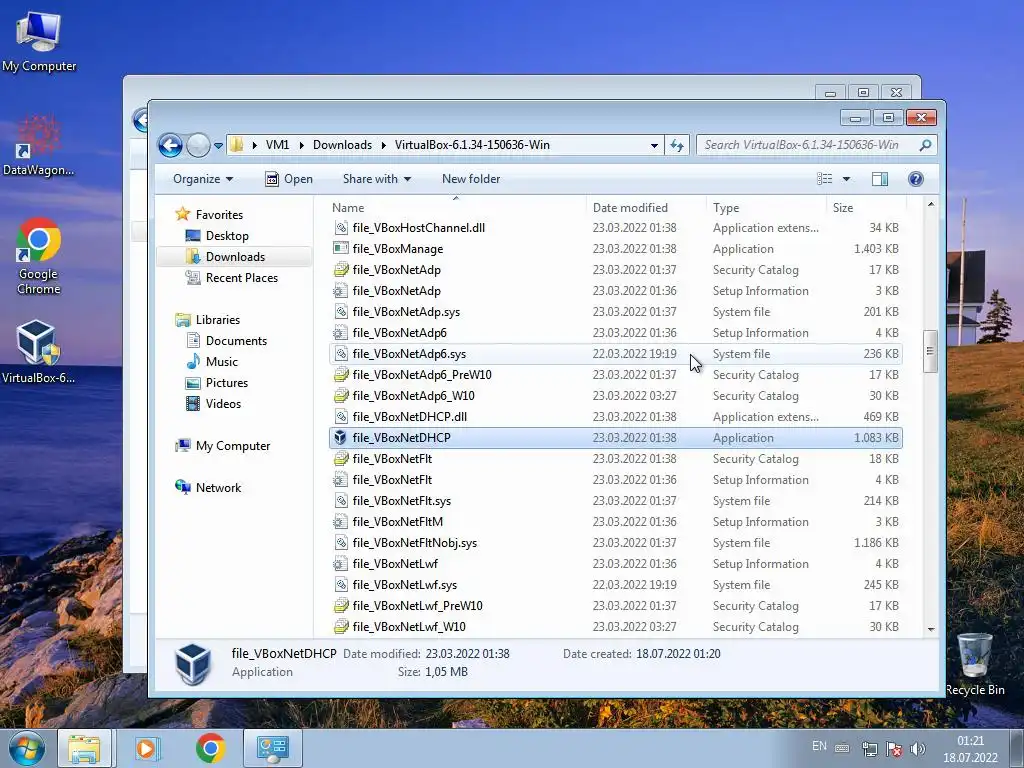Image resolution: width=1024 pixels, height=768 pixels.
Task: Open Desktop in the navigation pane
Action: point(227,236)
